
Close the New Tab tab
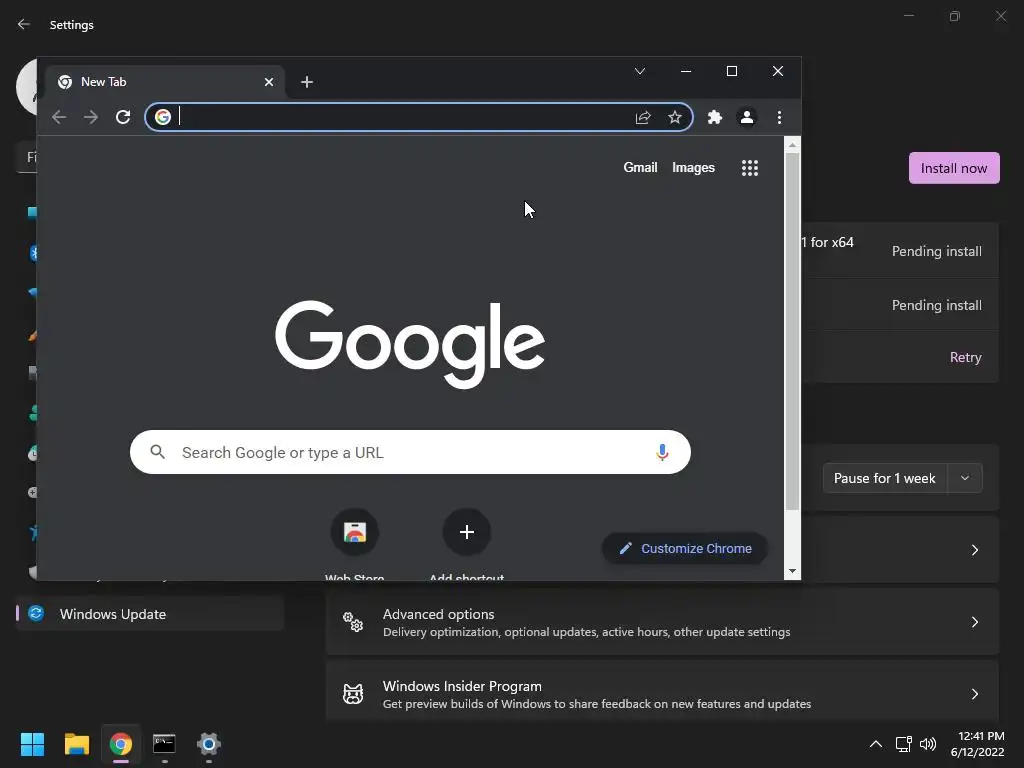point(269,82)
